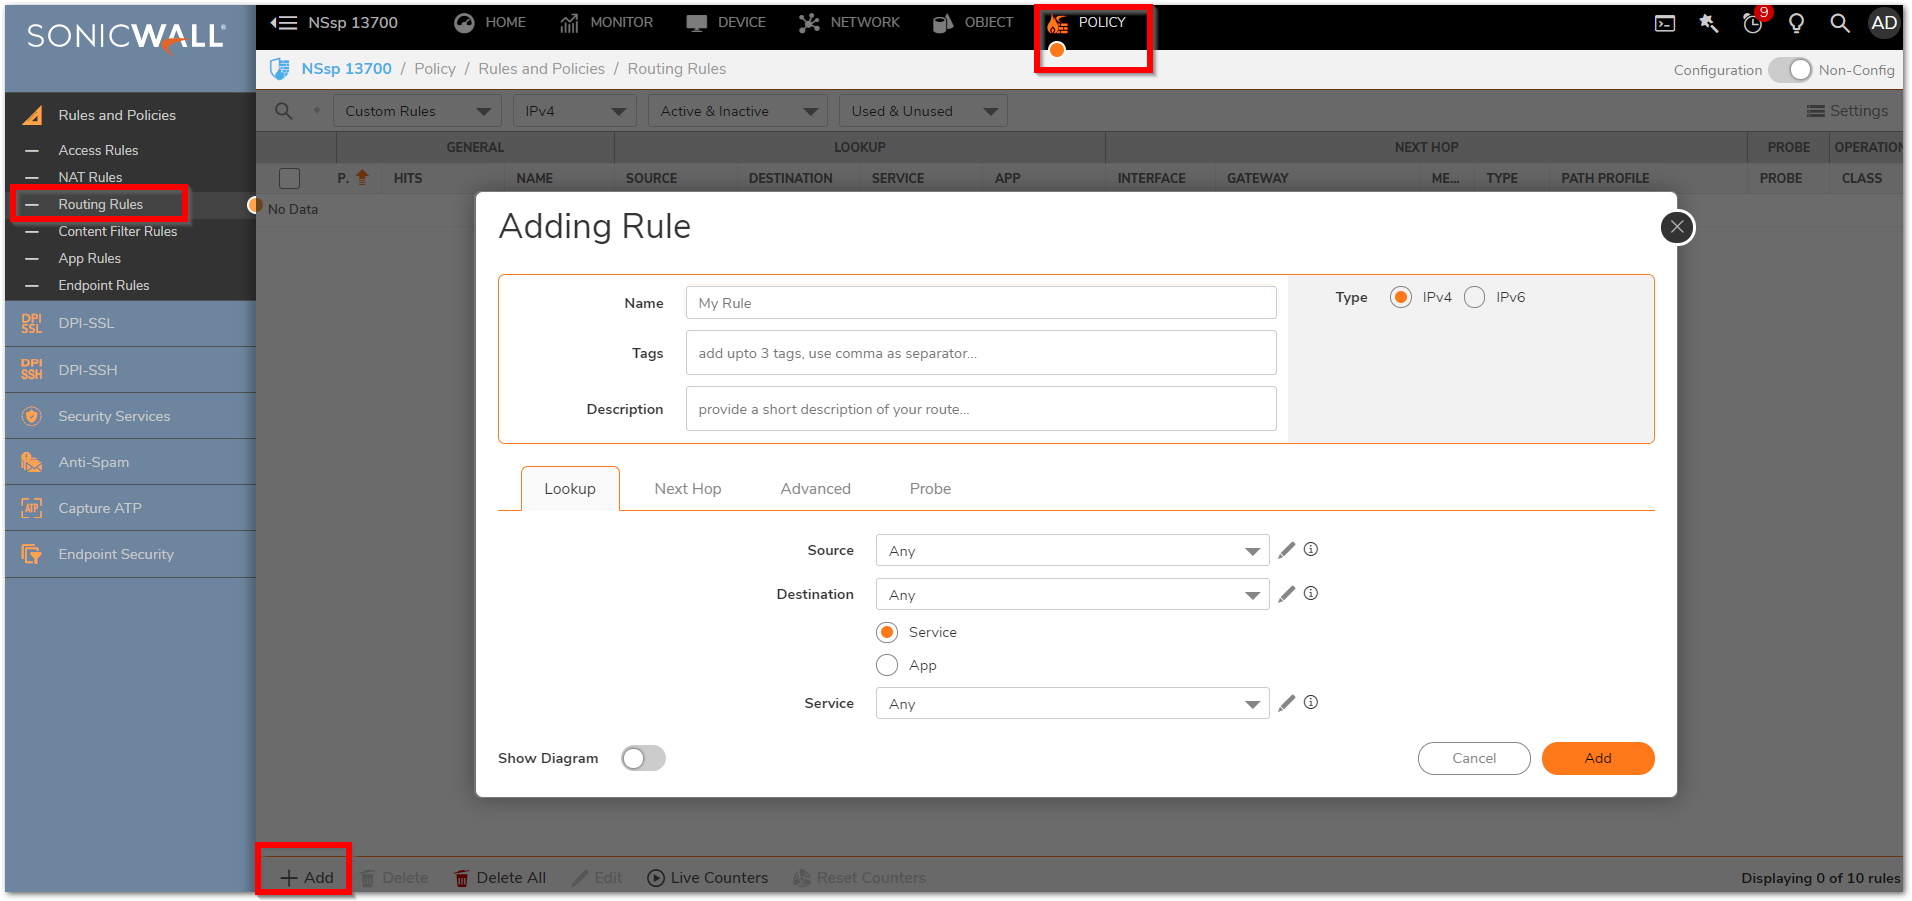
Task: Switch to the Advanced tab
Action: coord(816,488)
